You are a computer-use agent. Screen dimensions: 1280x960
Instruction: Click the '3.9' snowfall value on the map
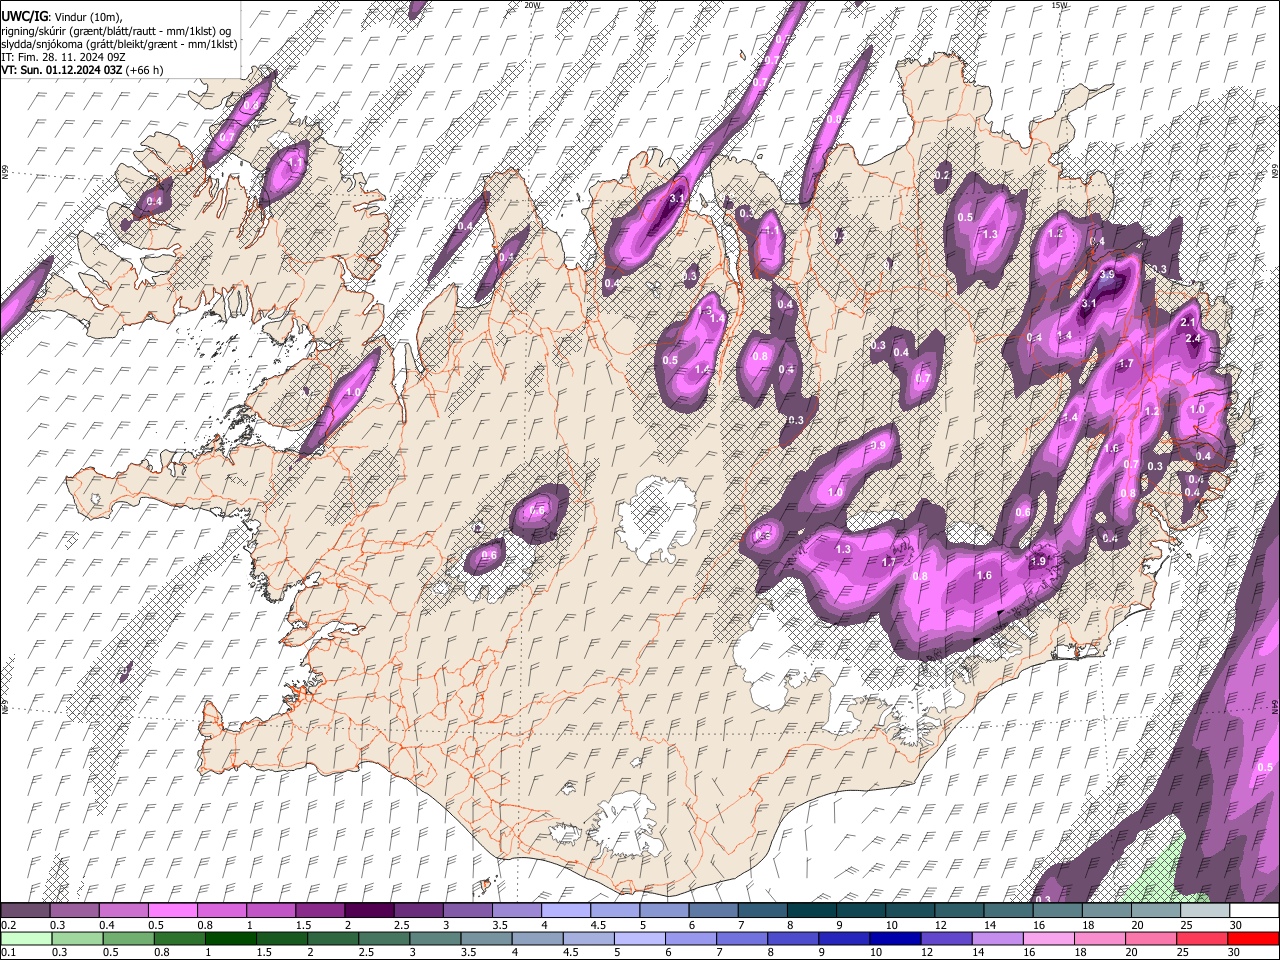[1107, 275]
